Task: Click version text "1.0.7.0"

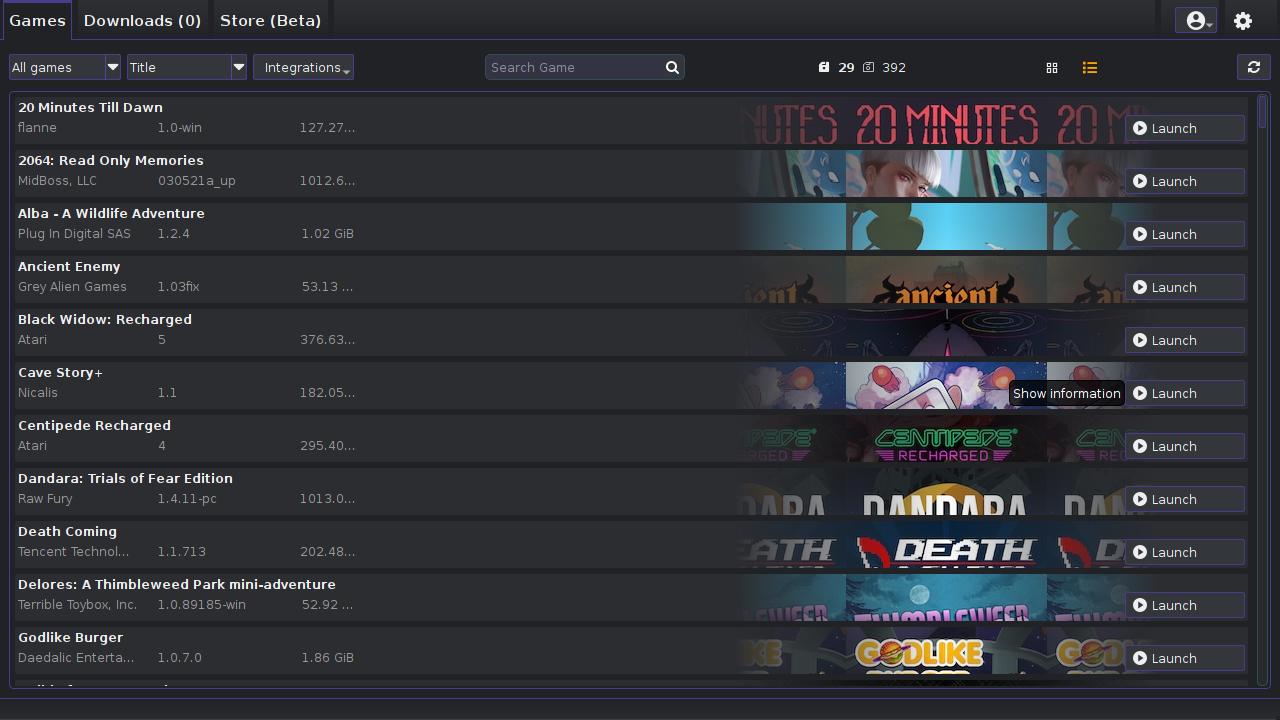Action: pyautogui.click(x=179, y=657)
